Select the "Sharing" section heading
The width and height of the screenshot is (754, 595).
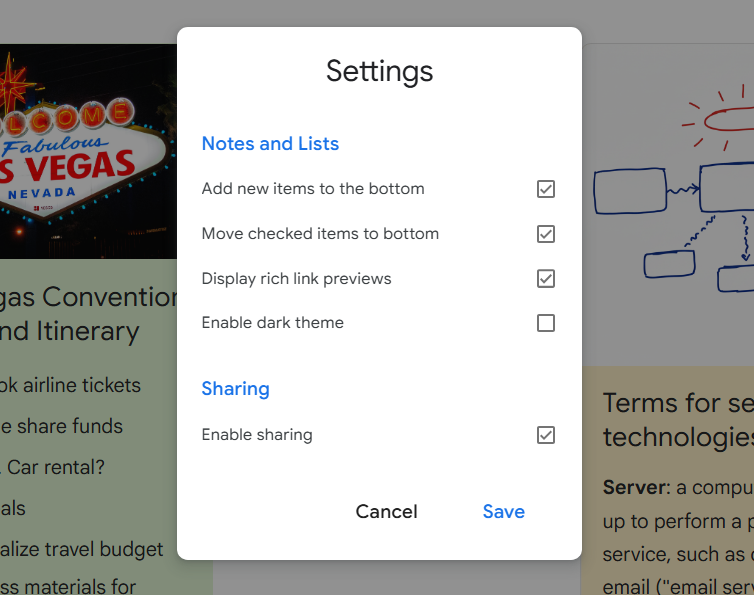(x=235, y=389)
